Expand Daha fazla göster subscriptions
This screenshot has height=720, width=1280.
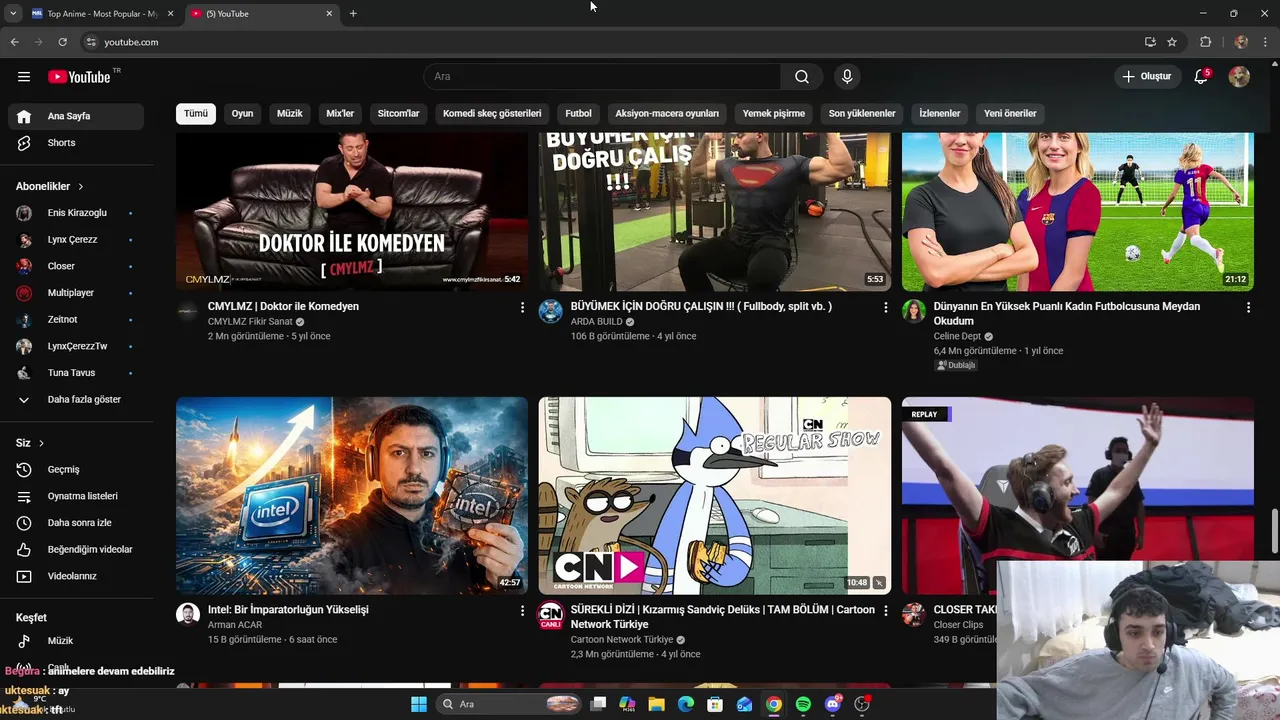click(x=76, y=400)
